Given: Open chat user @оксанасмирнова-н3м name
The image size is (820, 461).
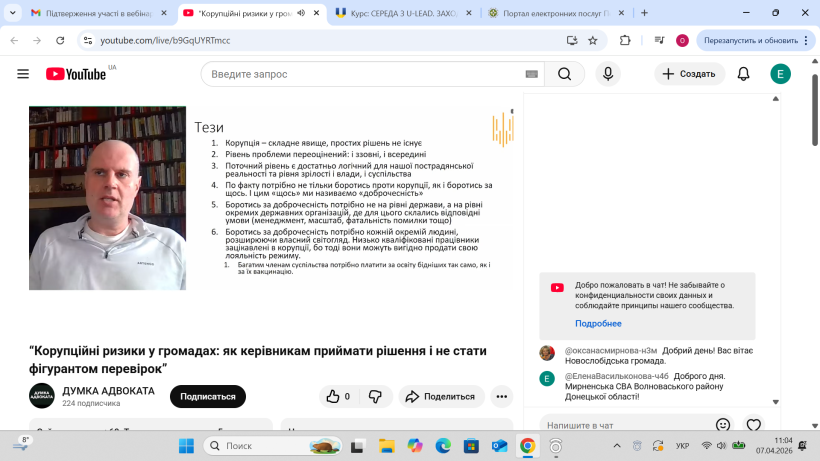Looking at the screenshot, I should click(x=611, y=351).
